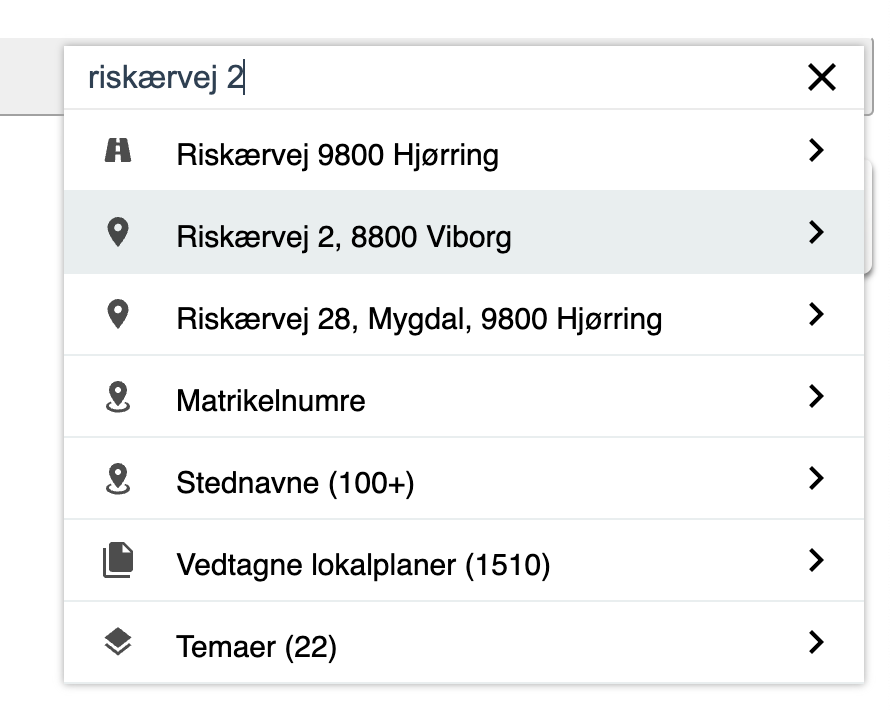Open the Vedtagne lokalplaner (1510) results
The image size is (890, 710).
click(363, 565)
